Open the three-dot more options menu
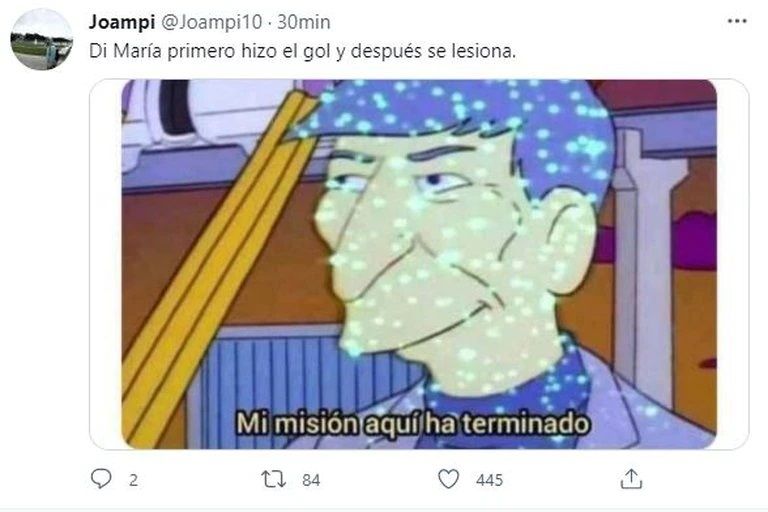 pos(737,22)
